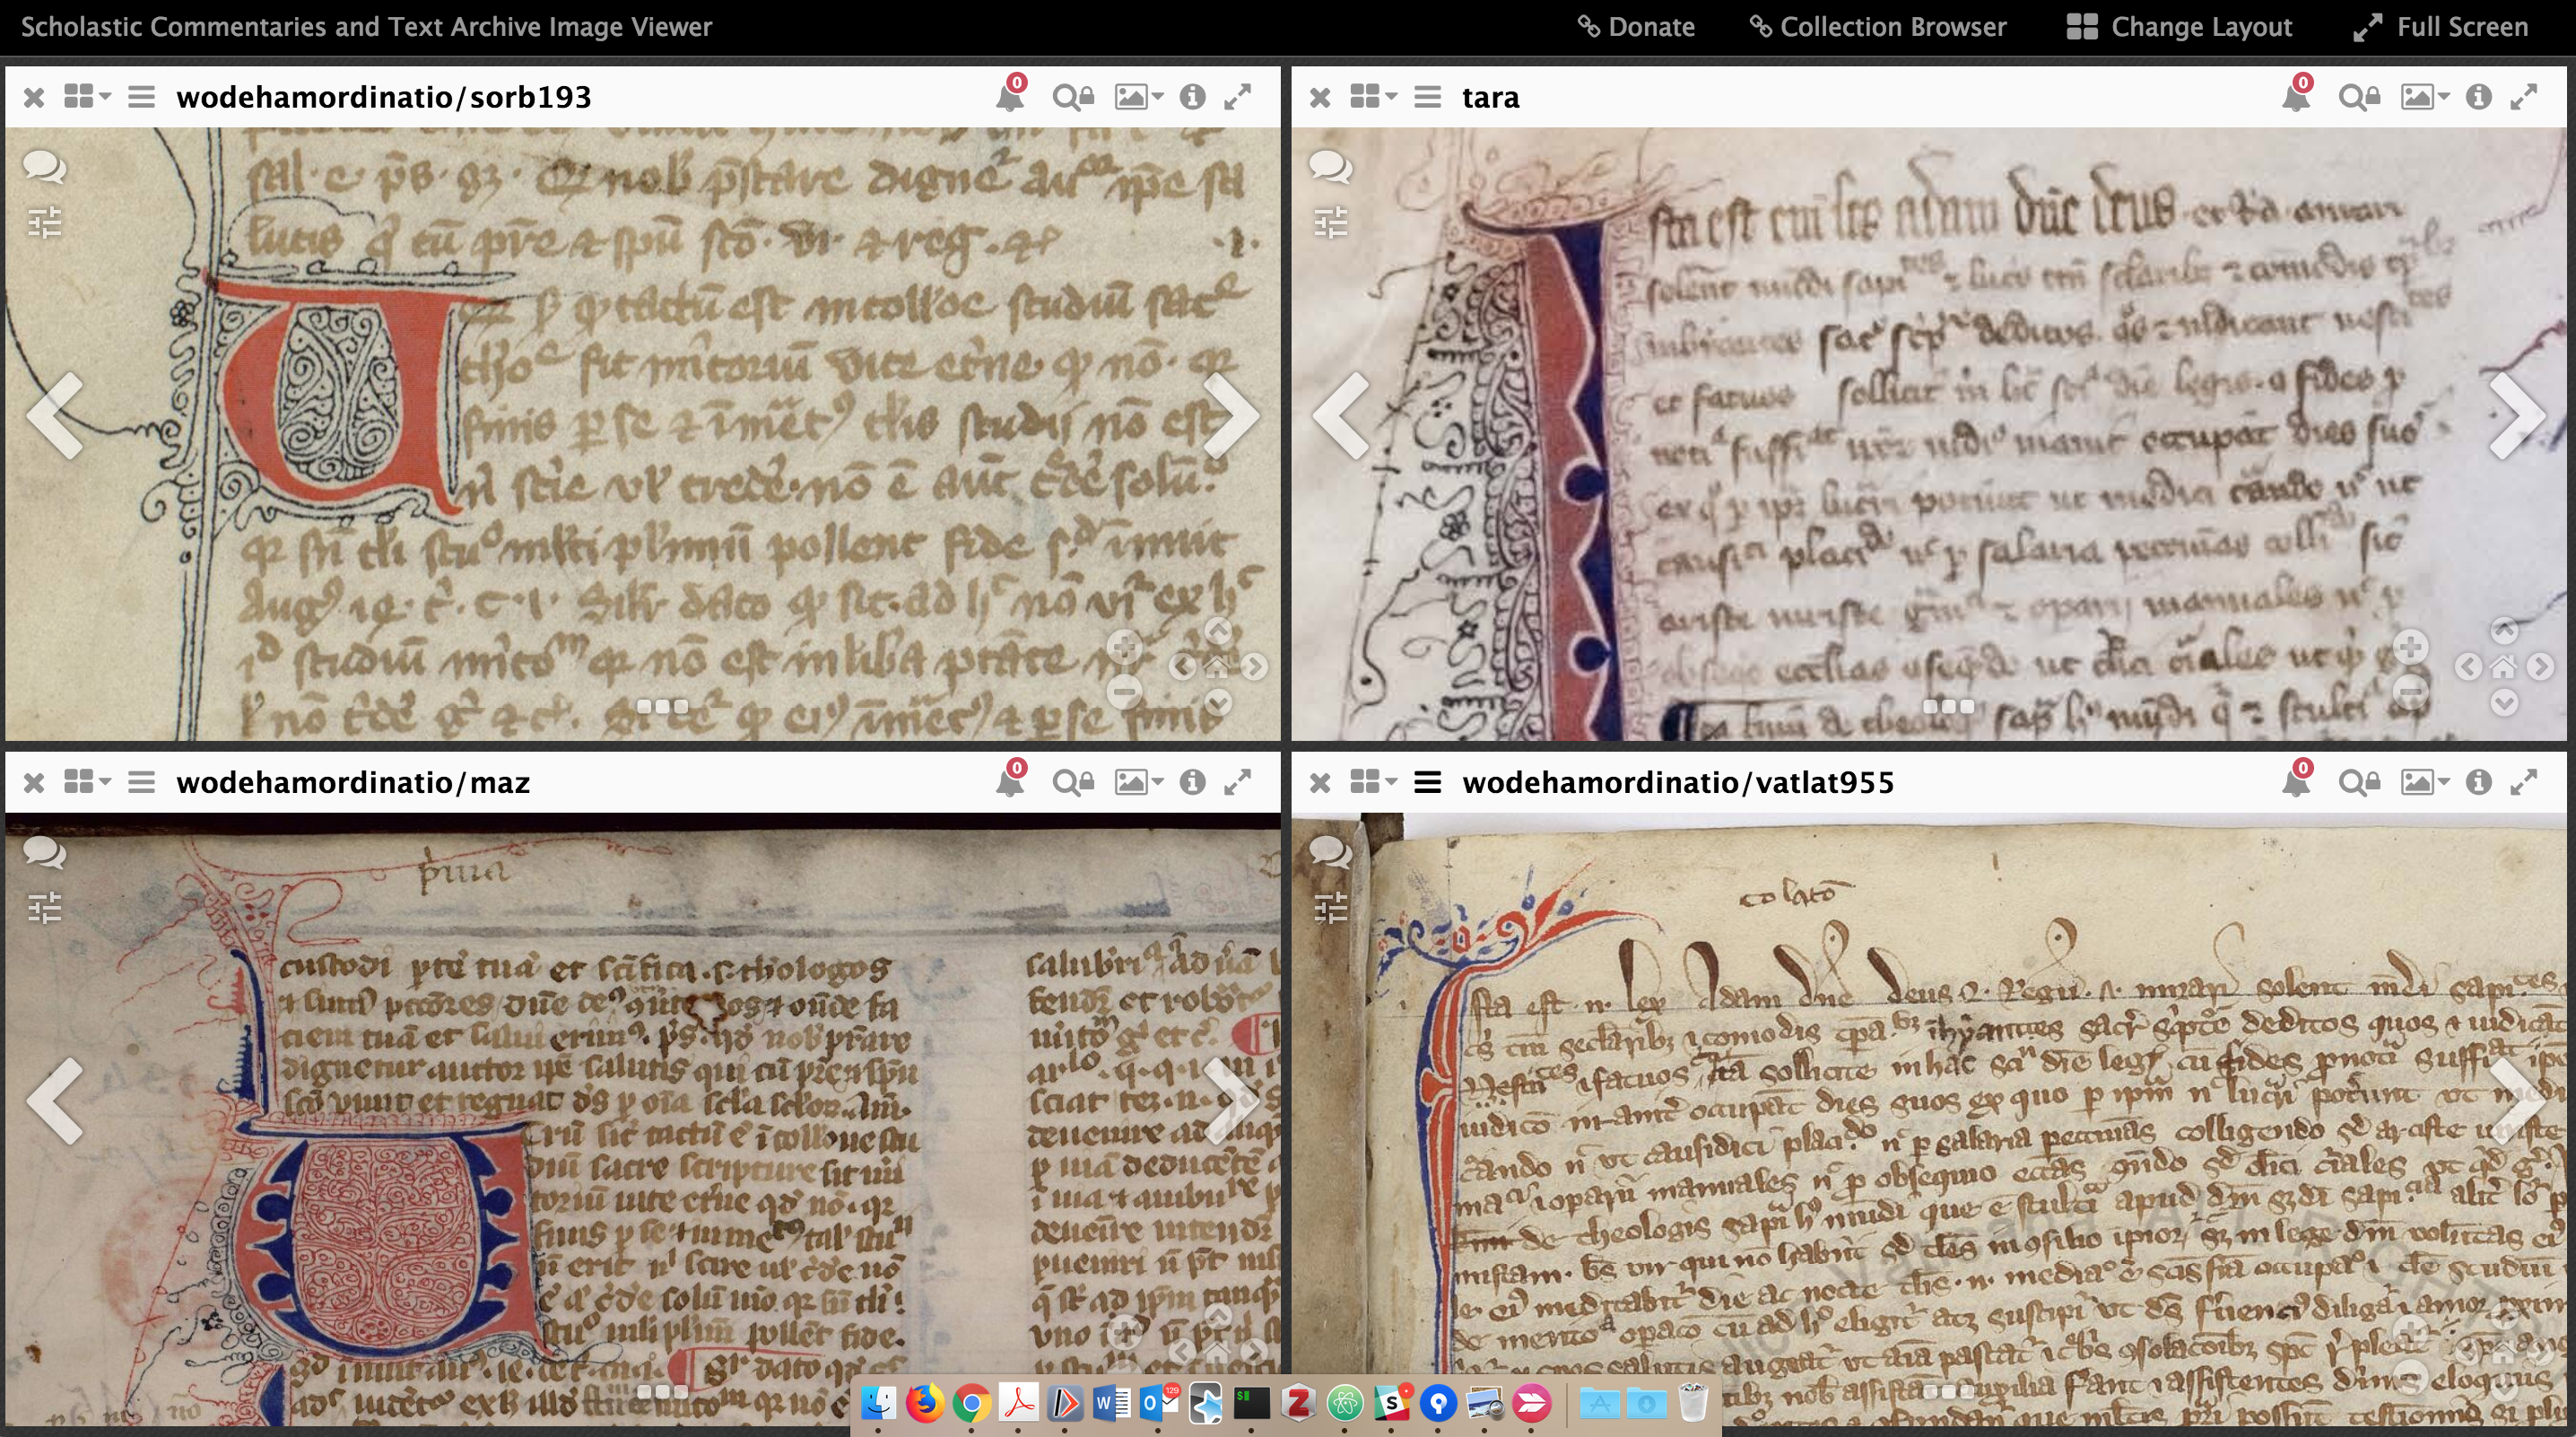
Task: Toggle annotation layer in tara window
Action: 1330,167
